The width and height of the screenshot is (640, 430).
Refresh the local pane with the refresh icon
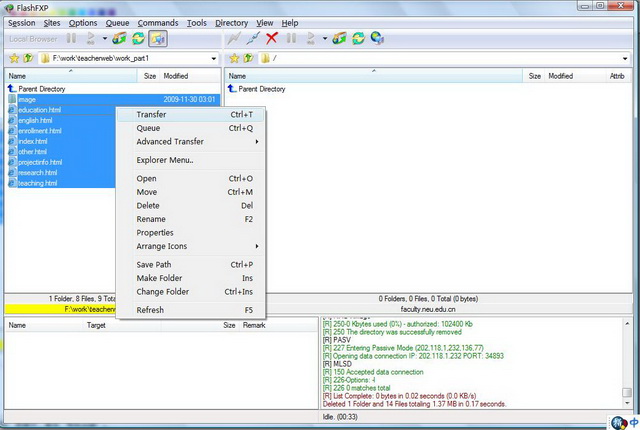click(138, 38)
